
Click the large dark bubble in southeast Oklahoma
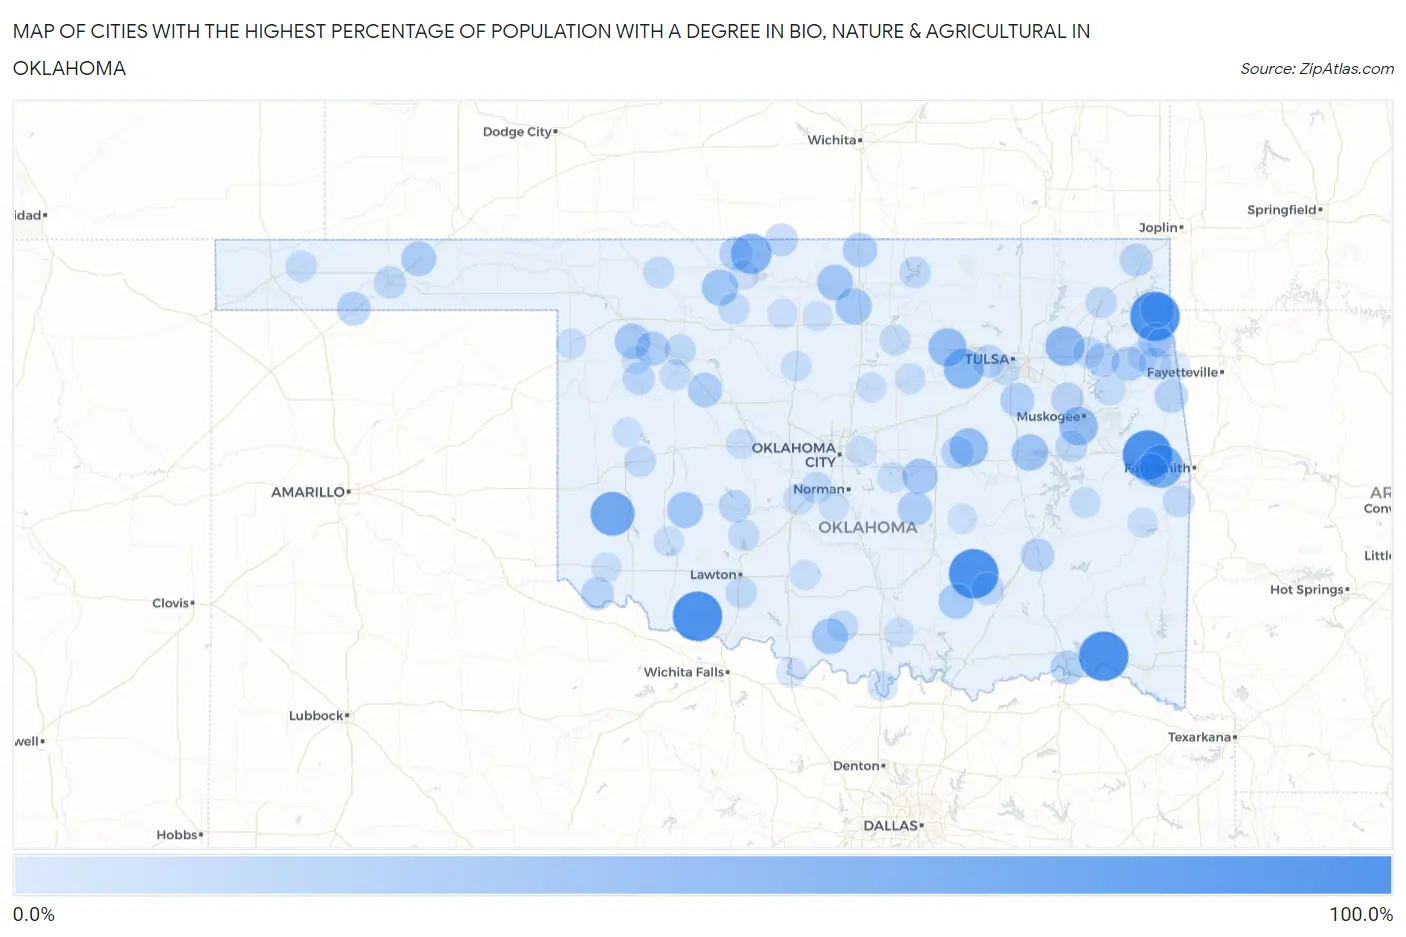1103,656
